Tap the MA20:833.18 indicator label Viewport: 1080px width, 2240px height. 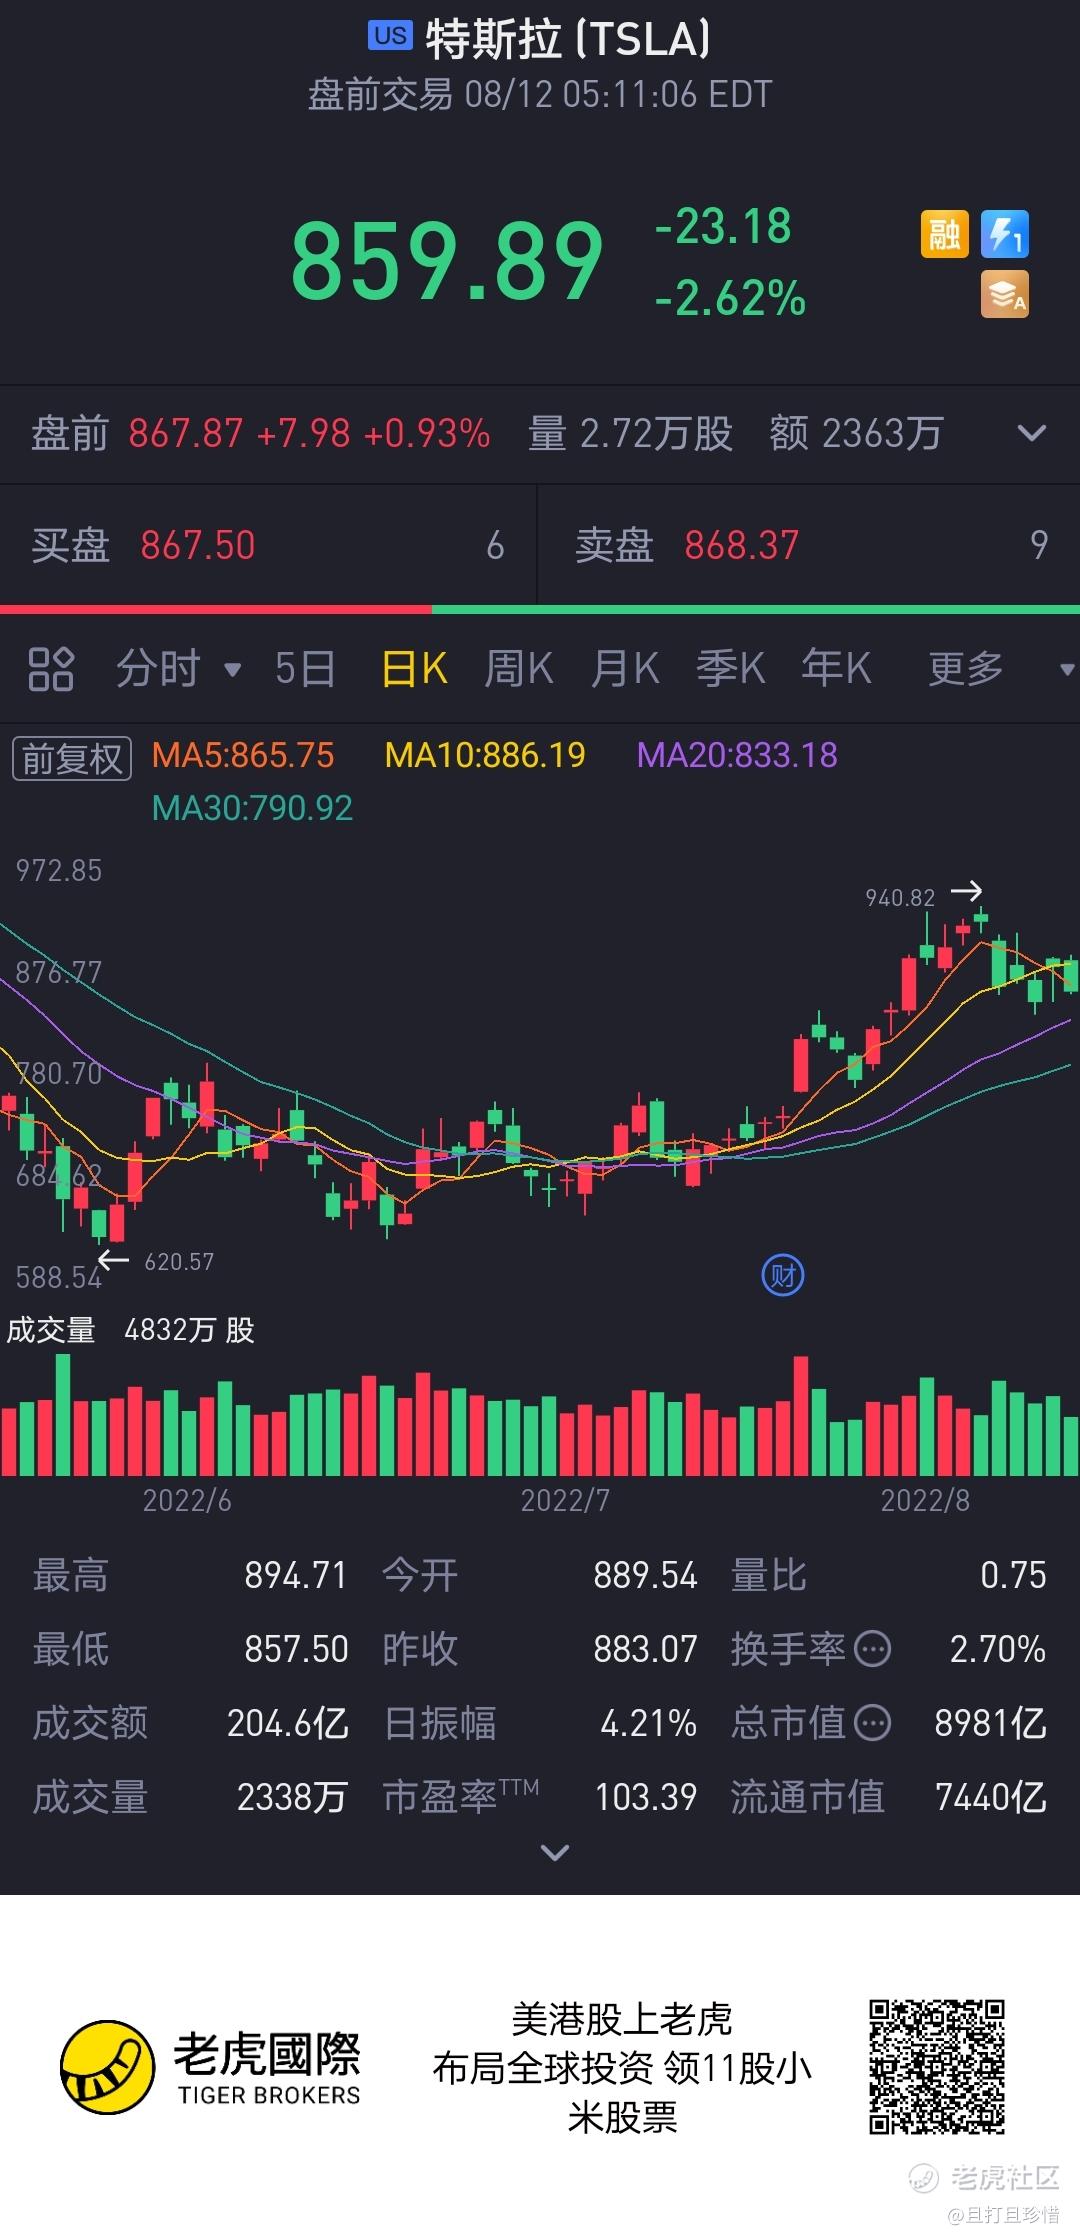737,755
